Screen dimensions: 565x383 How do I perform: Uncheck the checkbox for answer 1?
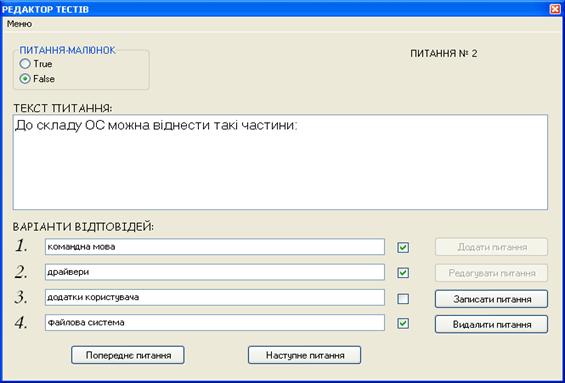pos(403,248)
